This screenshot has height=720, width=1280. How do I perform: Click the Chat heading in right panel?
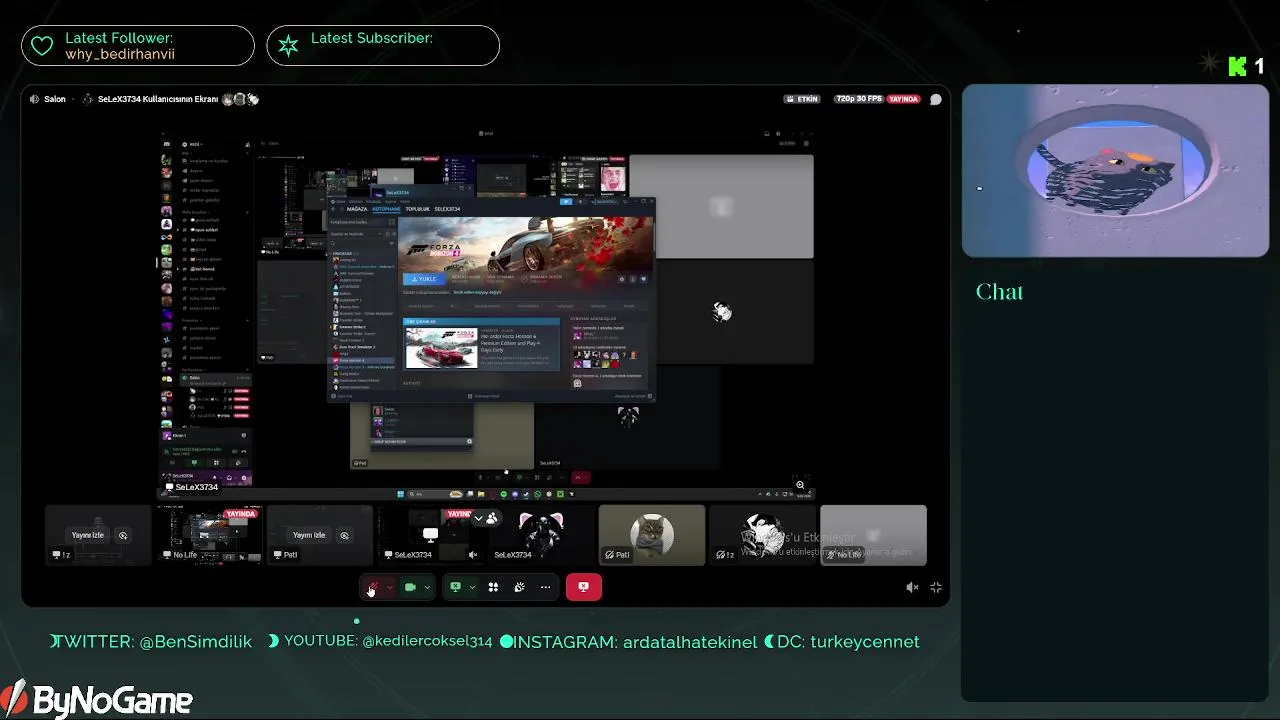999,292
